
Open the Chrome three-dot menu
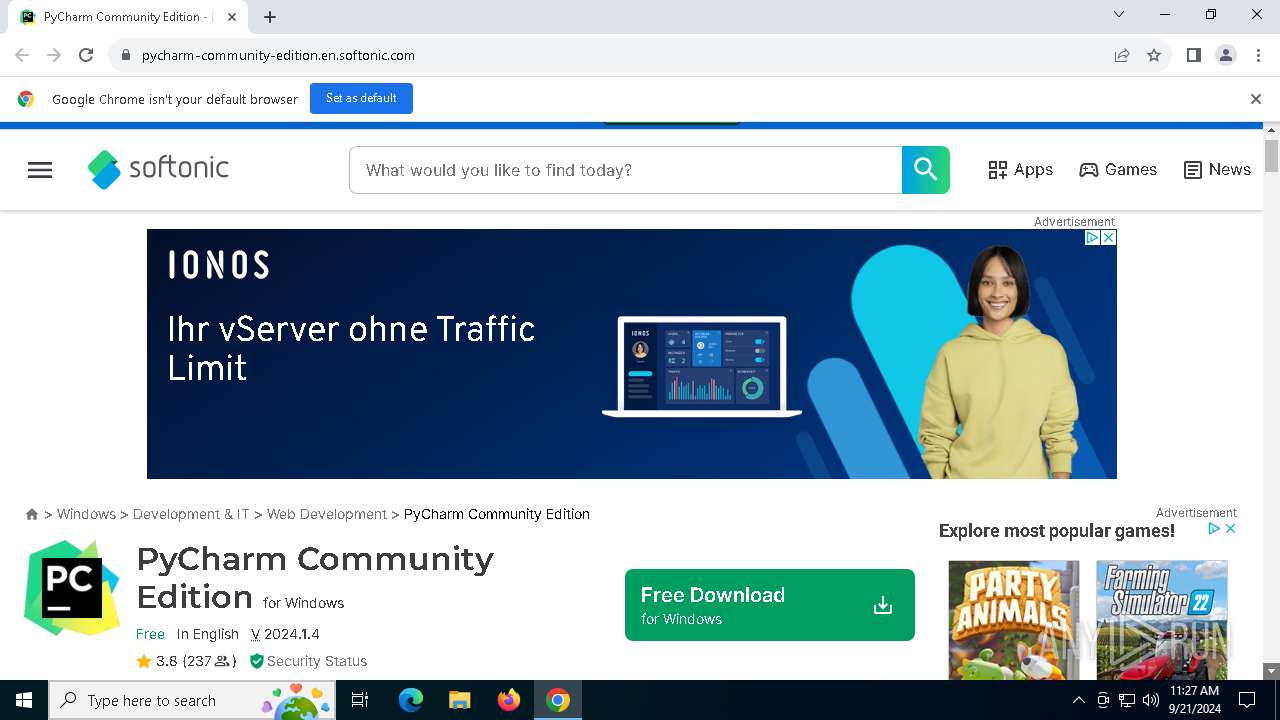tap(1258, 55)
